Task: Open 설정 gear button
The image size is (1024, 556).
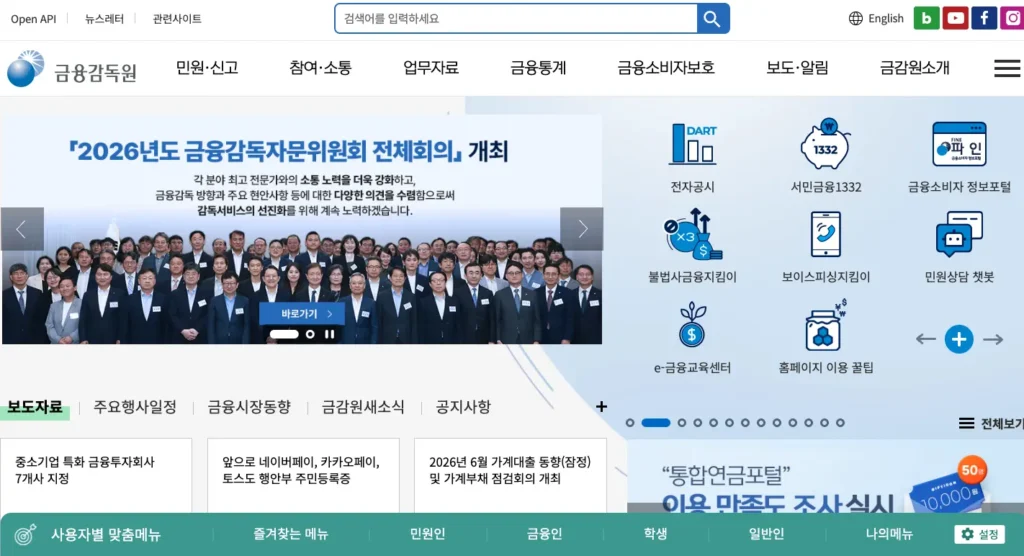Action: point(980,534)
